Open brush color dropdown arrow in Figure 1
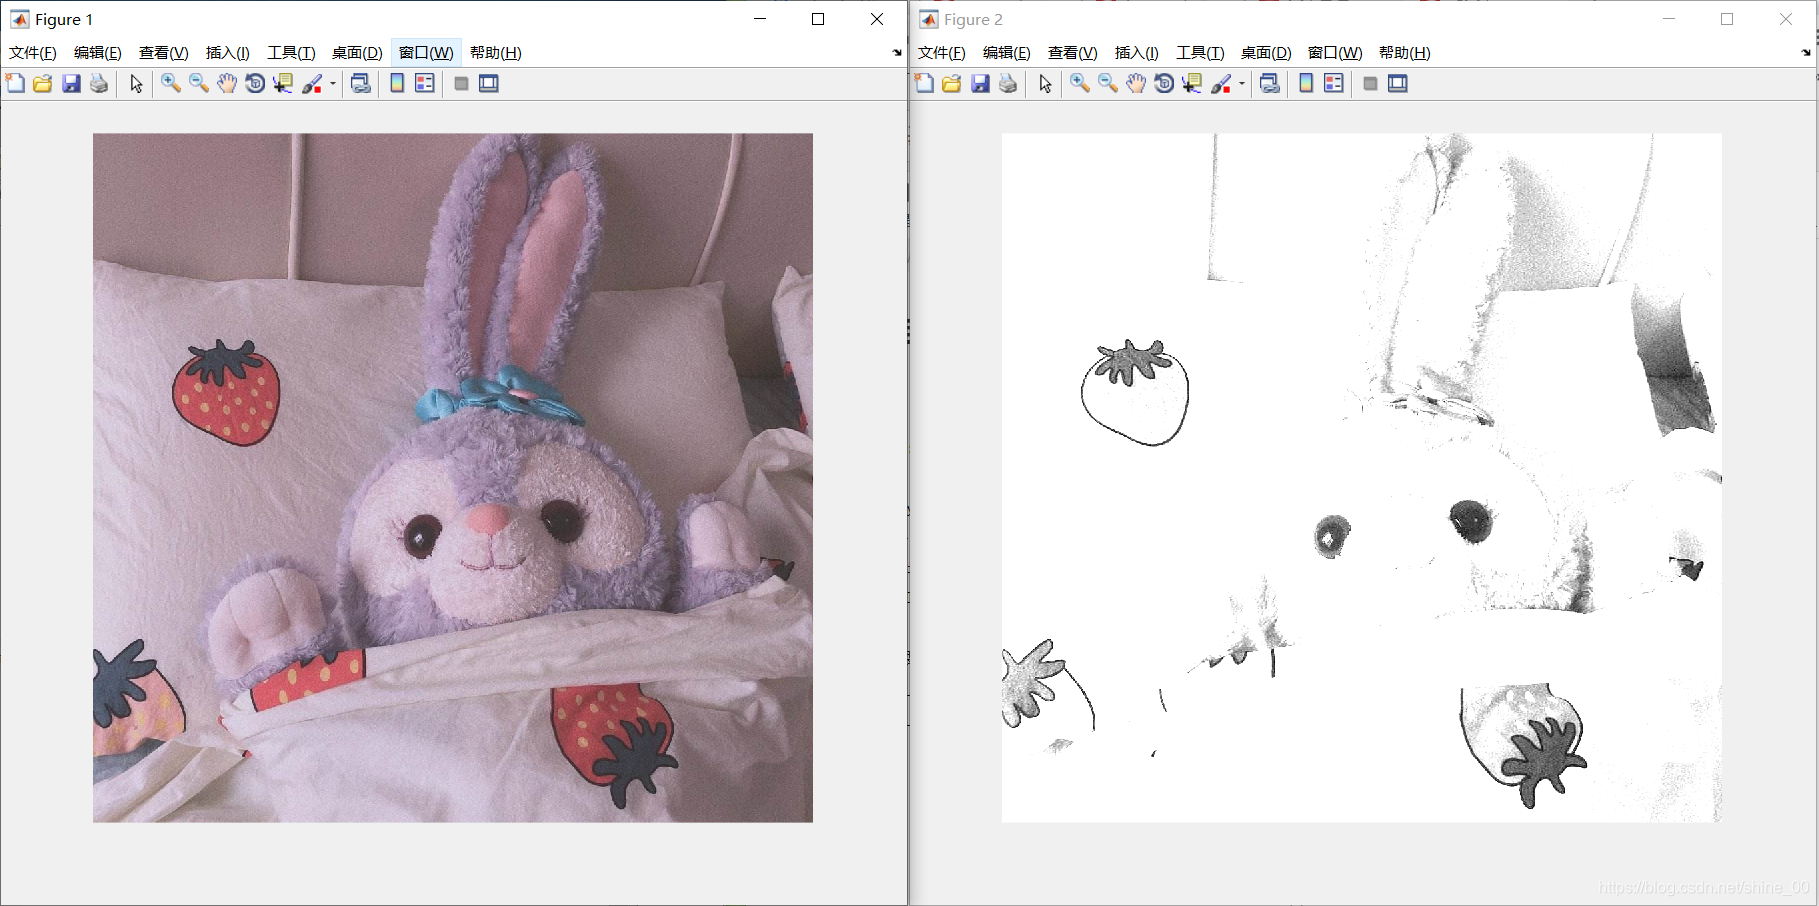Screen dimensions: 1819x906 point(333,84)
